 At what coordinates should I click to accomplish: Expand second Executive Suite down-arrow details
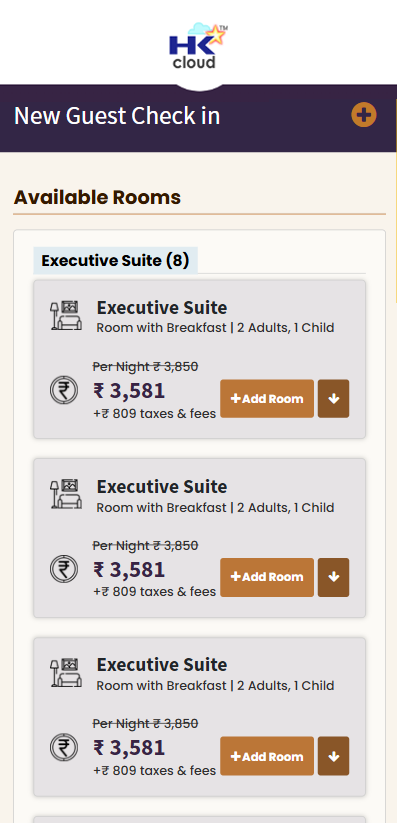click(x=333, y=577)
